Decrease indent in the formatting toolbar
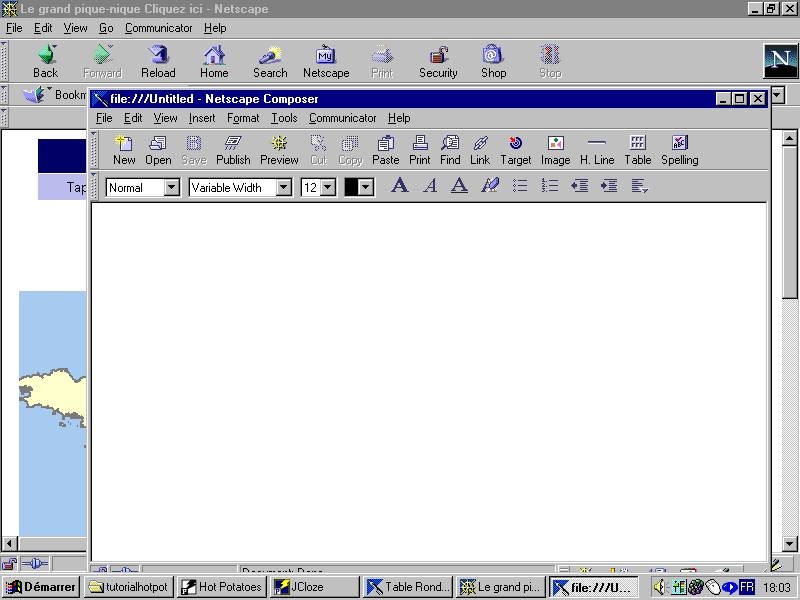Image resolution: width=800 pixels, height=600 pixels. [580, 186]
